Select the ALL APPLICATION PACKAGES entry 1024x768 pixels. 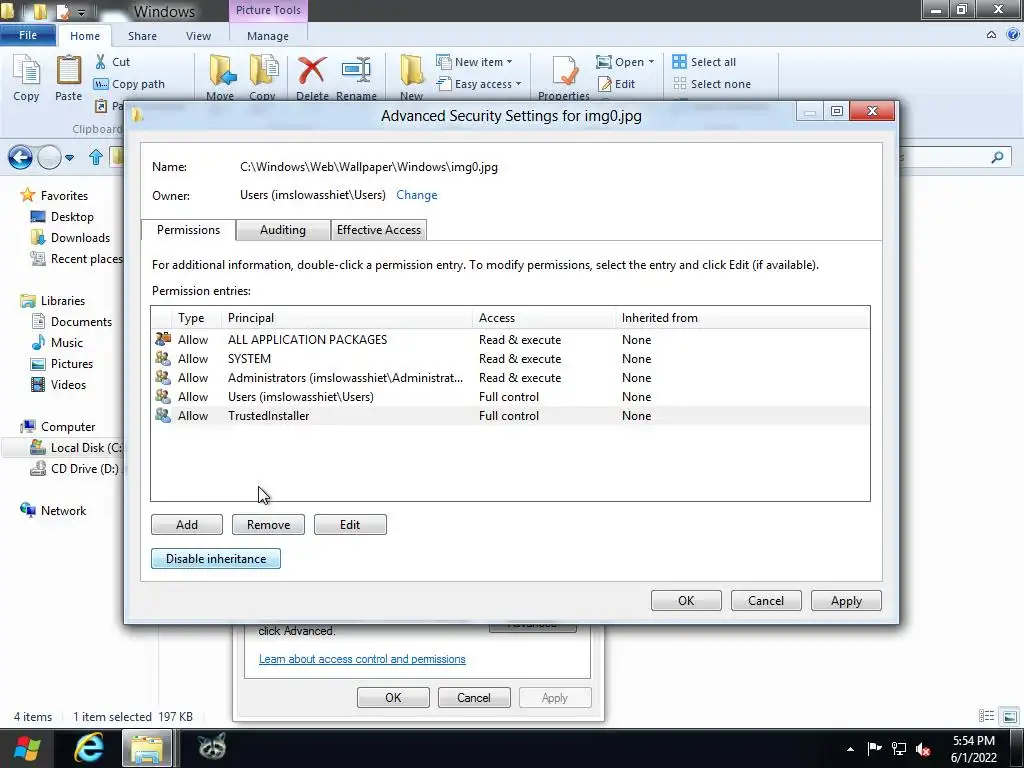[x=510, y=340]
